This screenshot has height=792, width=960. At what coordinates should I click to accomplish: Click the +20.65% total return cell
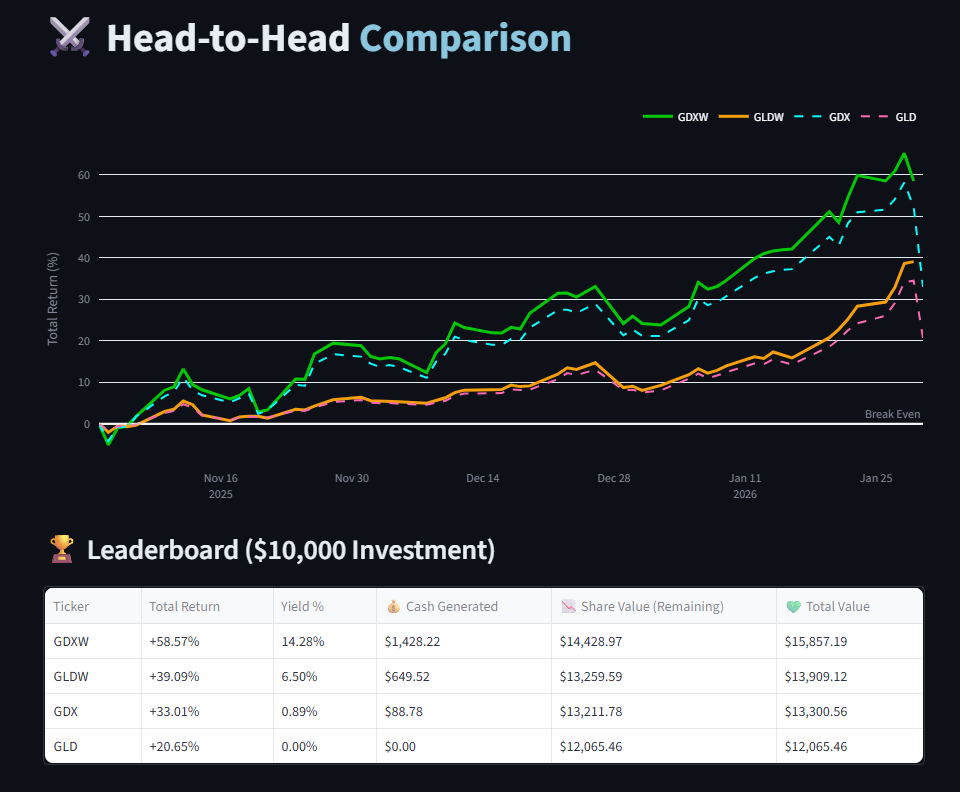(207, 746)
